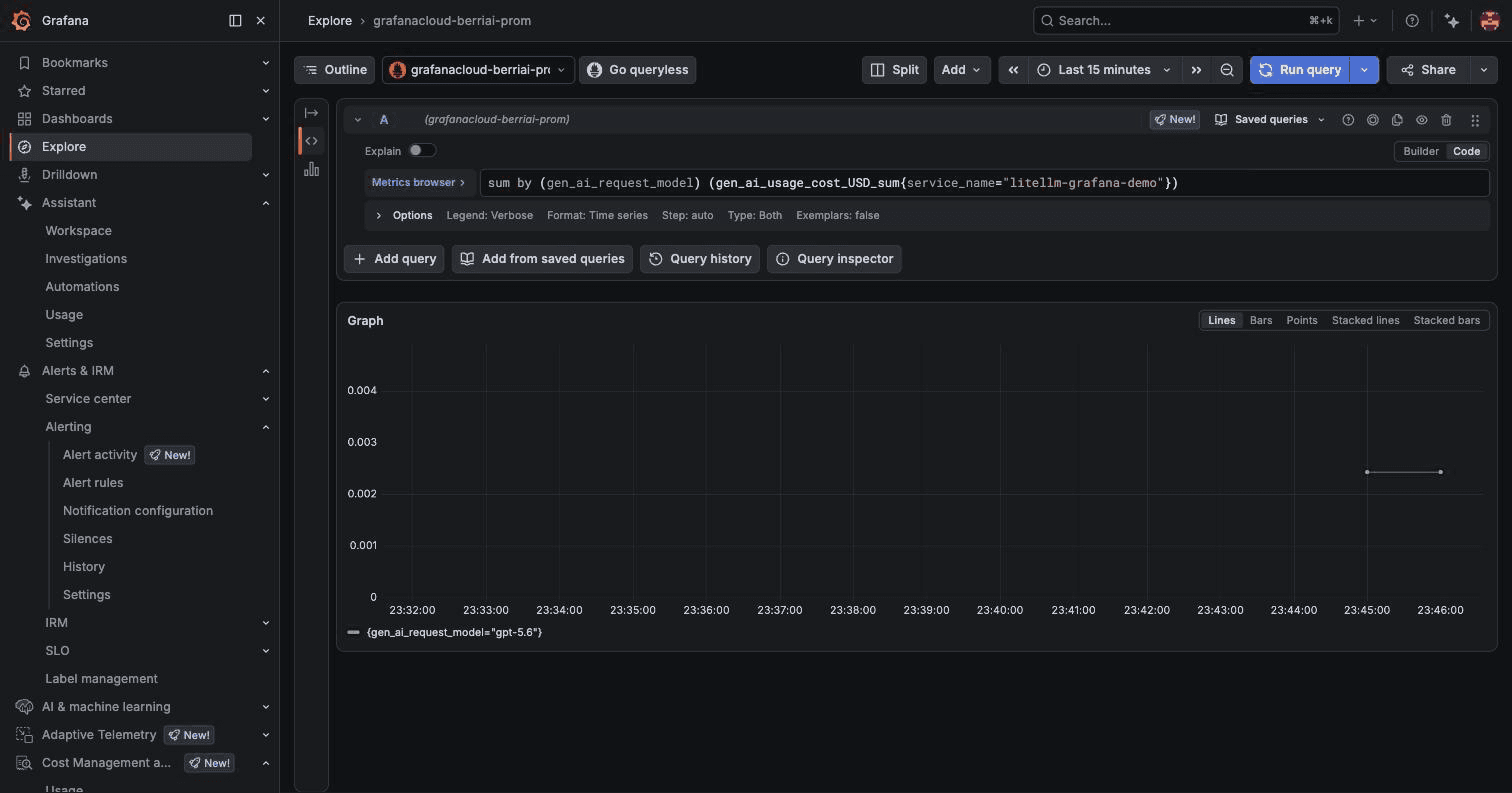This screenshot has height=793, width=1512.
Task: Select Stacked lines graph style
Action: coord(1365,321)
